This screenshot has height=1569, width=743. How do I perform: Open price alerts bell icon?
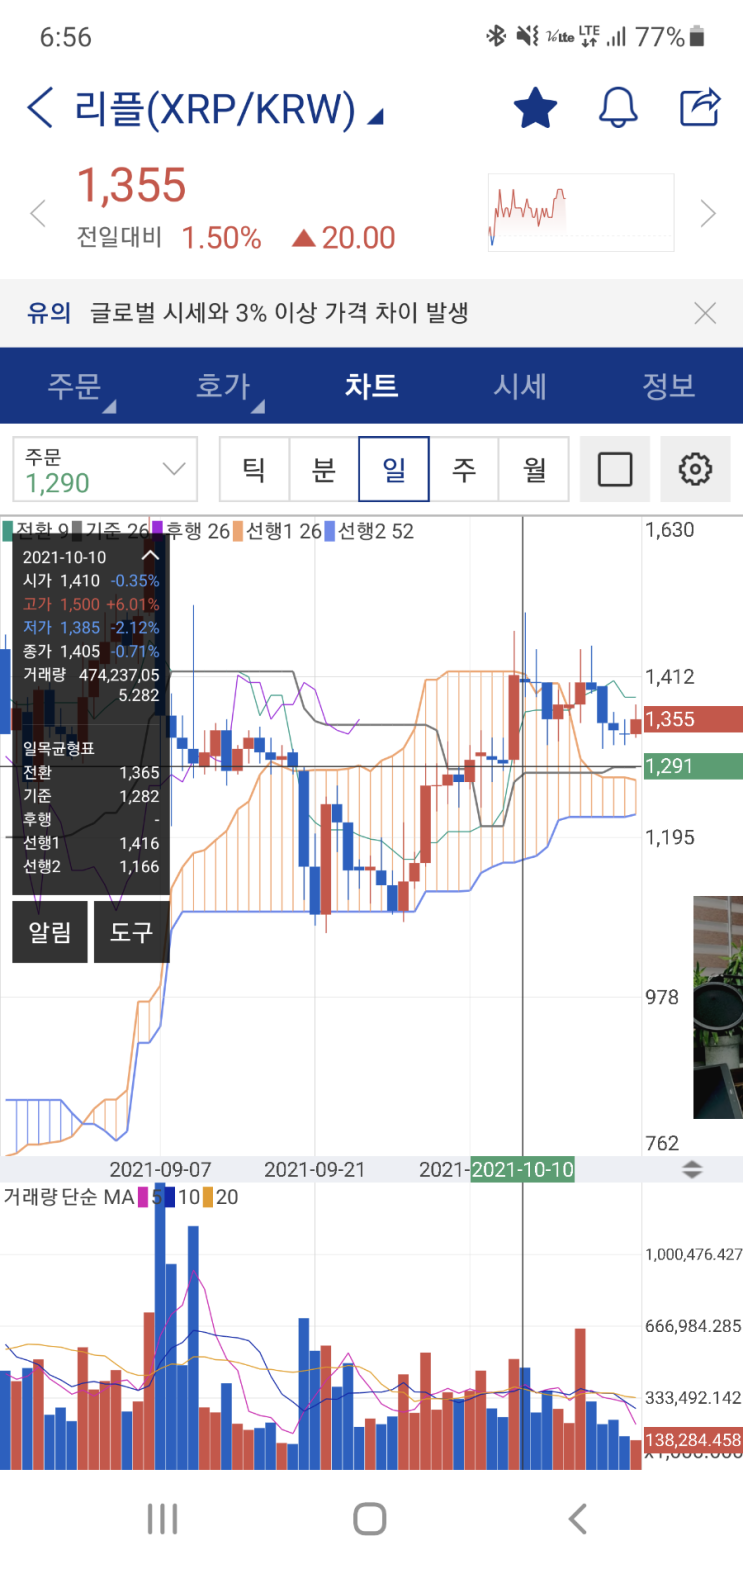coord(618,108)
